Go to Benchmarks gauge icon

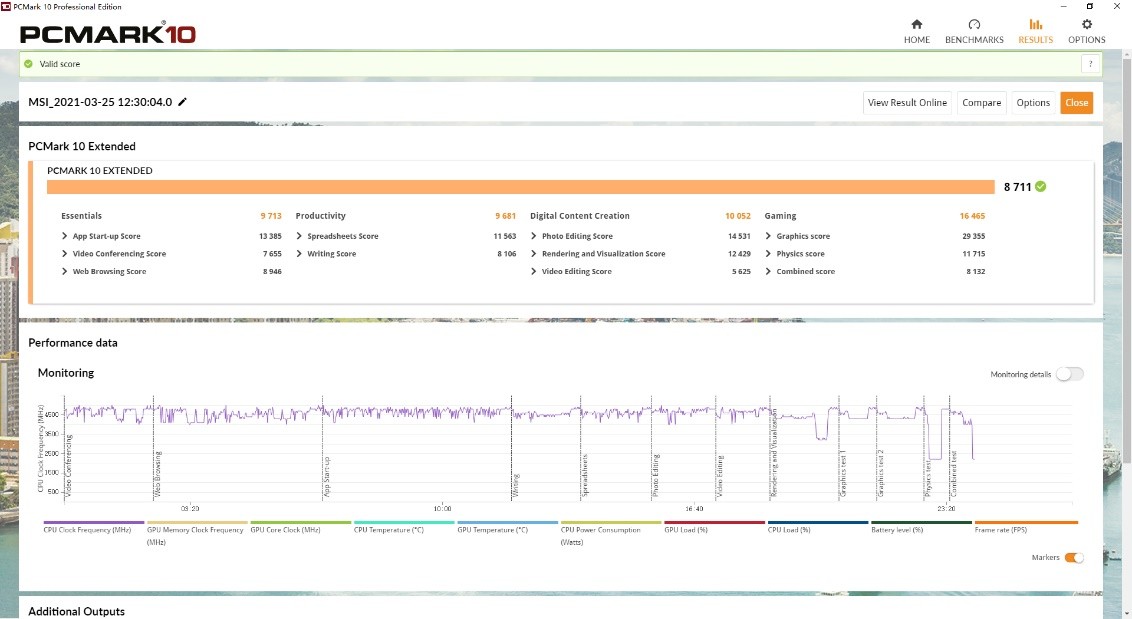click(x=974, y=25)
